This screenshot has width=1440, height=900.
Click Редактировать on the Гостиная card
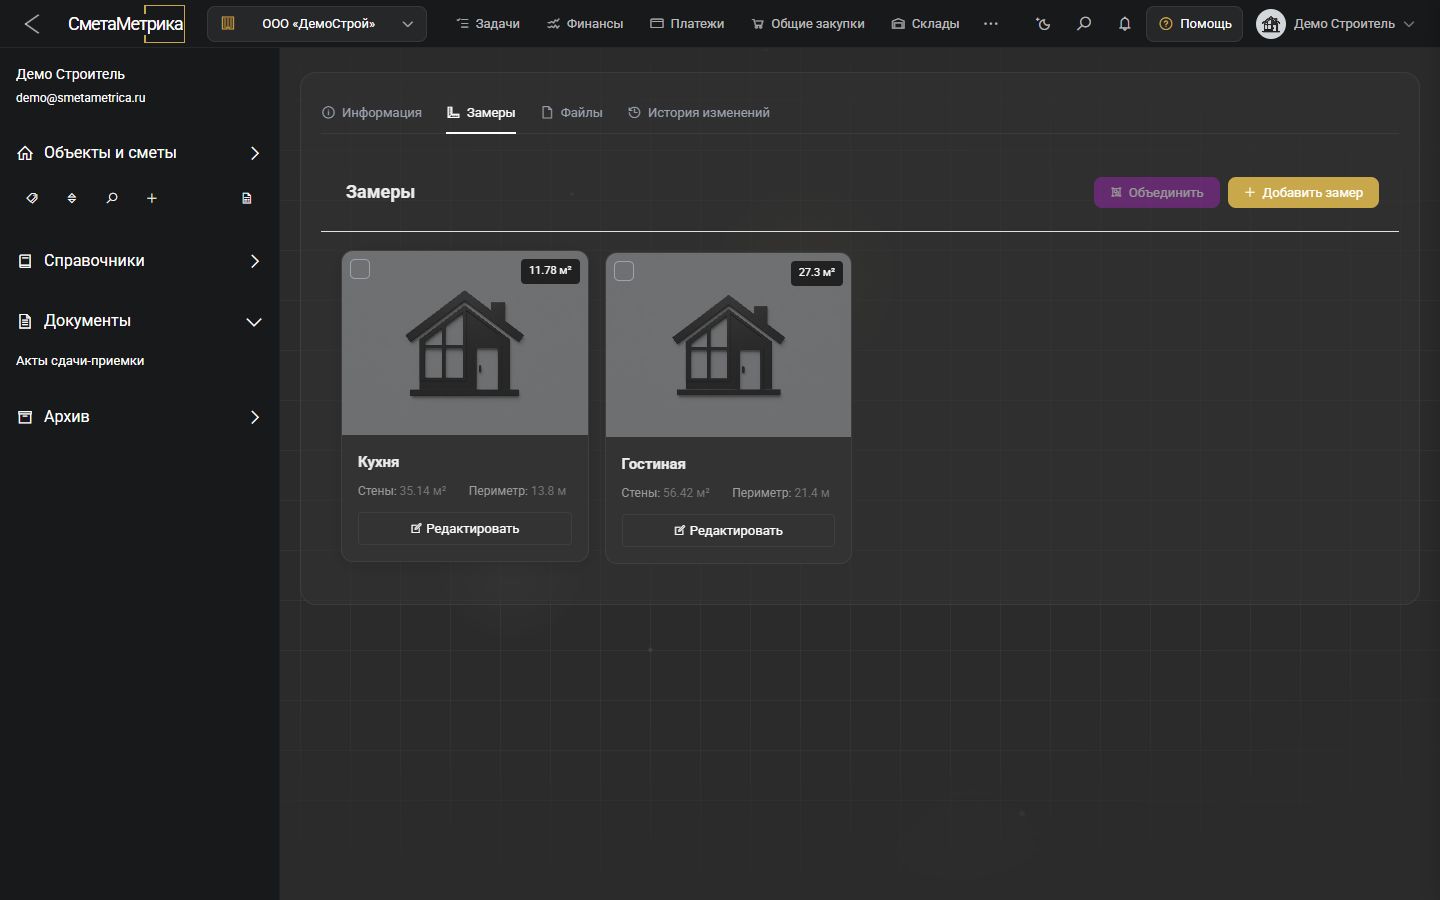[728, 531]
